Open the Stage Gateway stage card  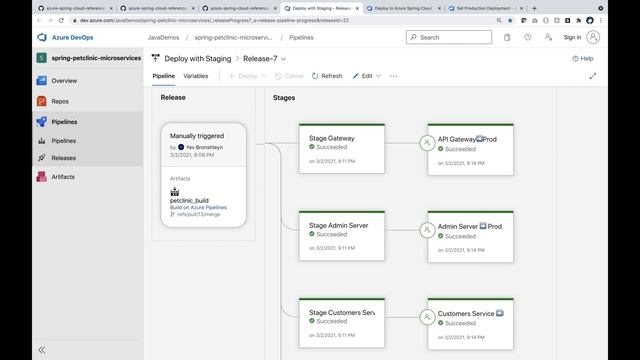342,149
